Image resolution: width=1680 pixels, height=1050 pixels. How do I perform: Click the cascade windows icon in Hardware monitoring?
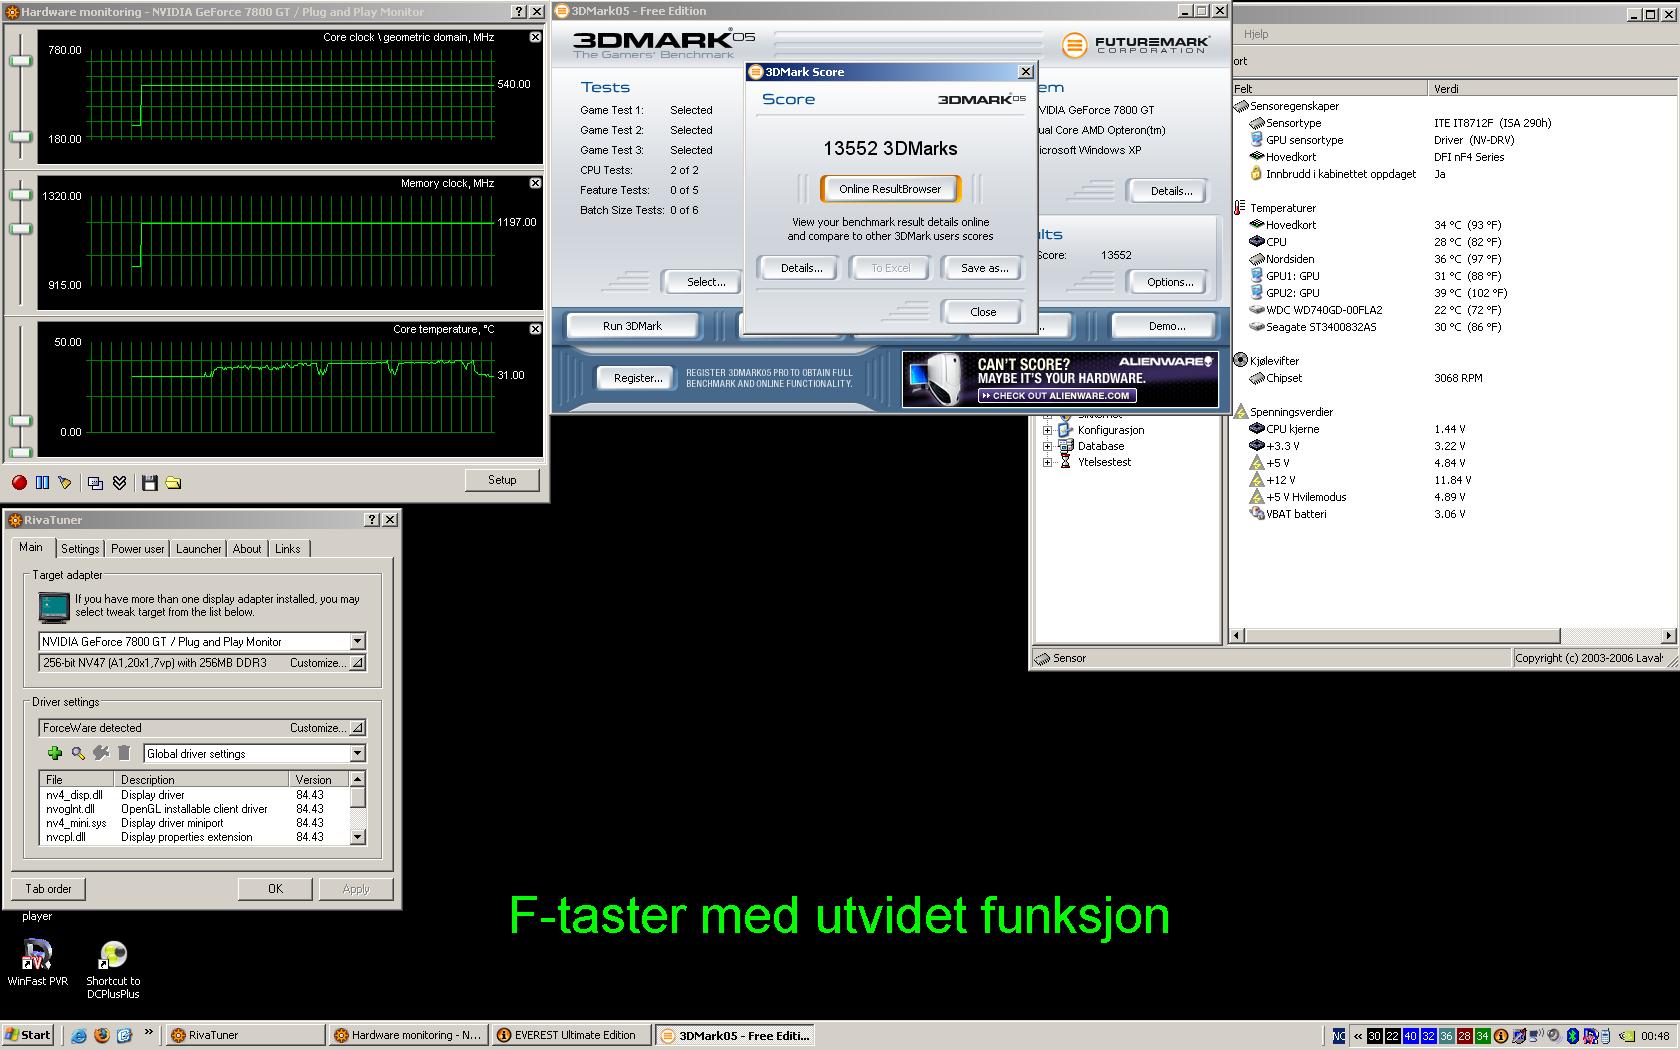click(95, 483)
